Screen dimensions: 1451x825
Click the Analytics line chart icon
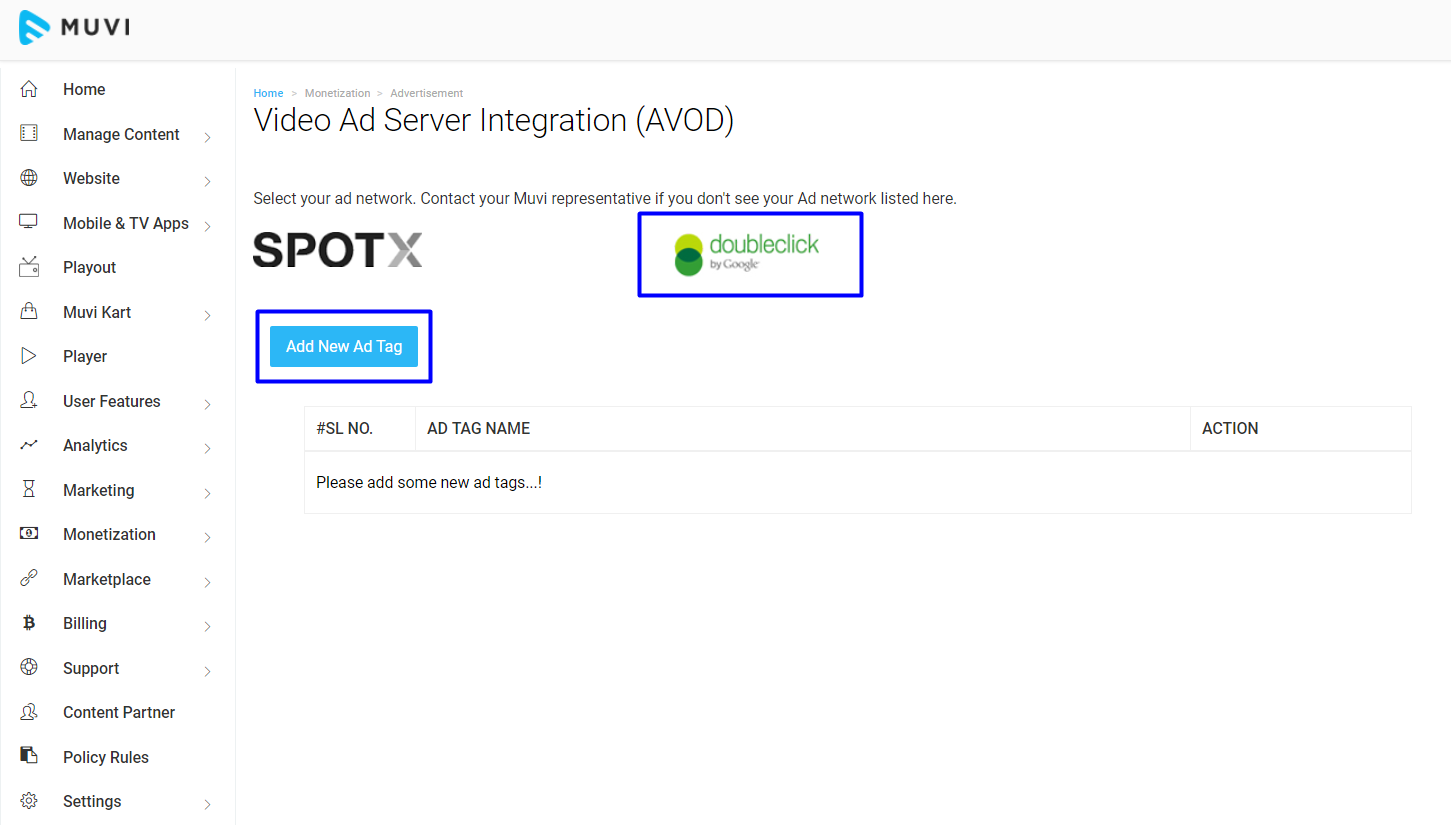pyautogui.click(x=29, y=445)
